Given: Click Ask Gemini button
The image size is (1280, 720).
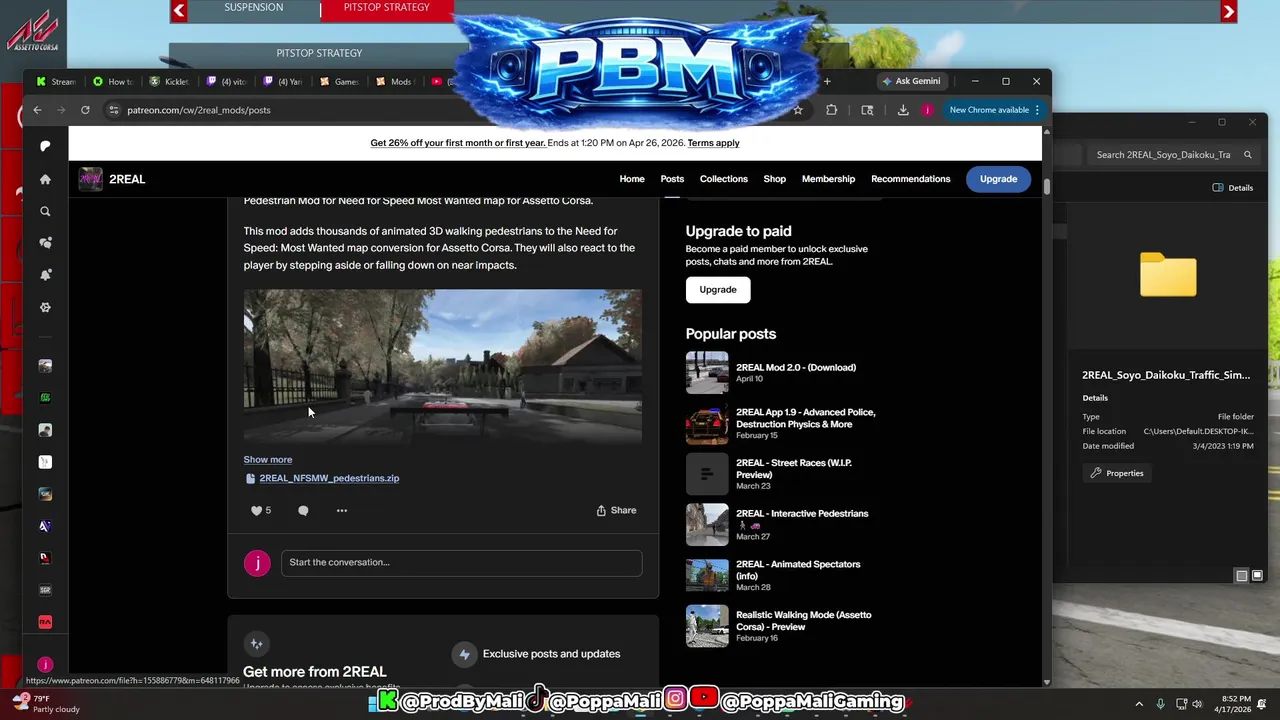Looking at the screenshot, I should point(911,81).
